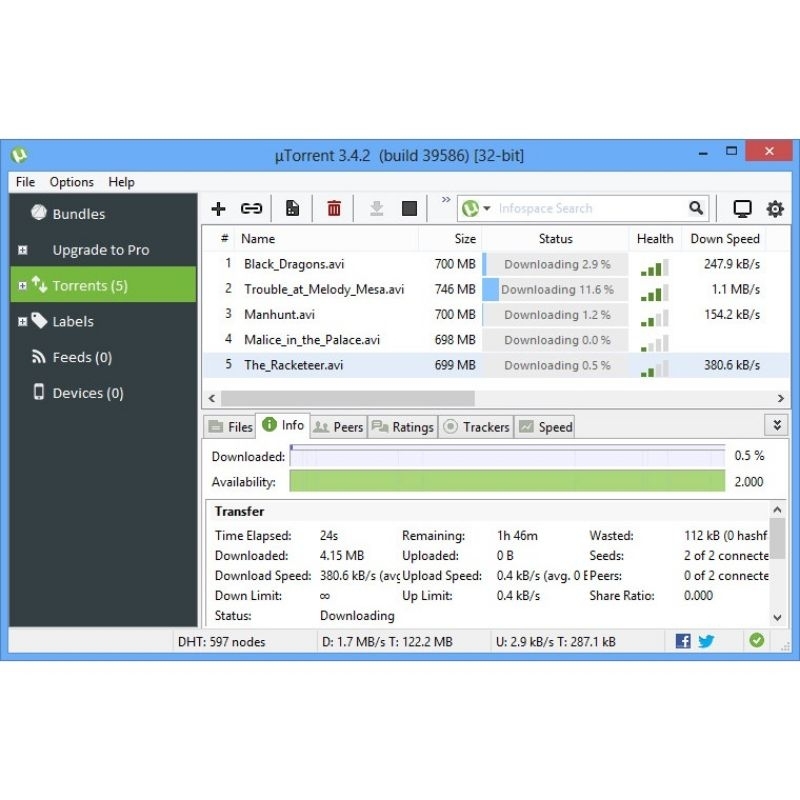
Task: Click the Facebook icon in status bar
Action: coord(683,641)
